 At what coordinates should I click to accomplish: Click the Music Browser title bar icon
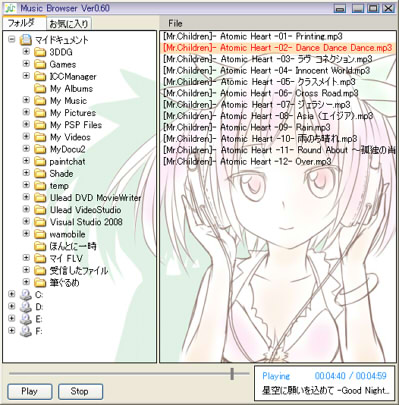10,8
